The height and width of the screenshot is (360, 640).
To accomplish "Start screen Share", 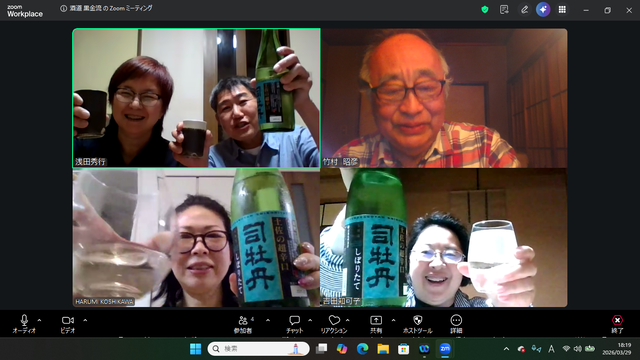I will point(376,324).
